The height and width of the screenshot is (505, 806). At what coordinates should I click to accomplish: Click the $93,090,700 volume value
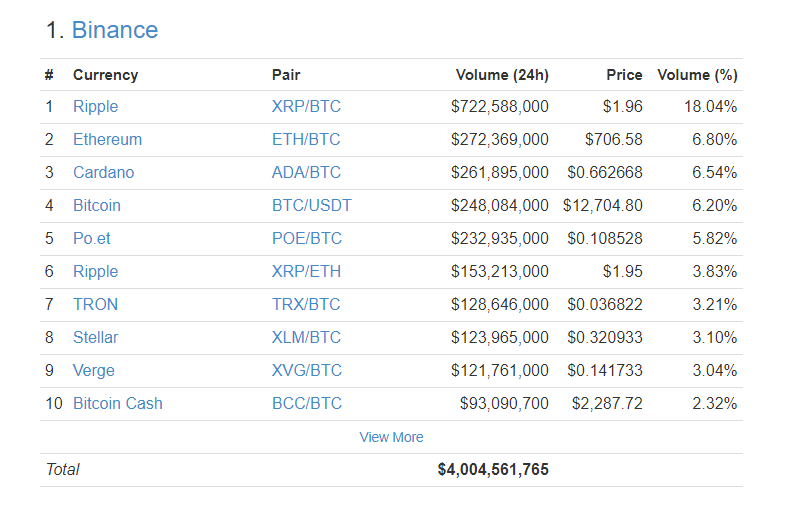[504, 403]
